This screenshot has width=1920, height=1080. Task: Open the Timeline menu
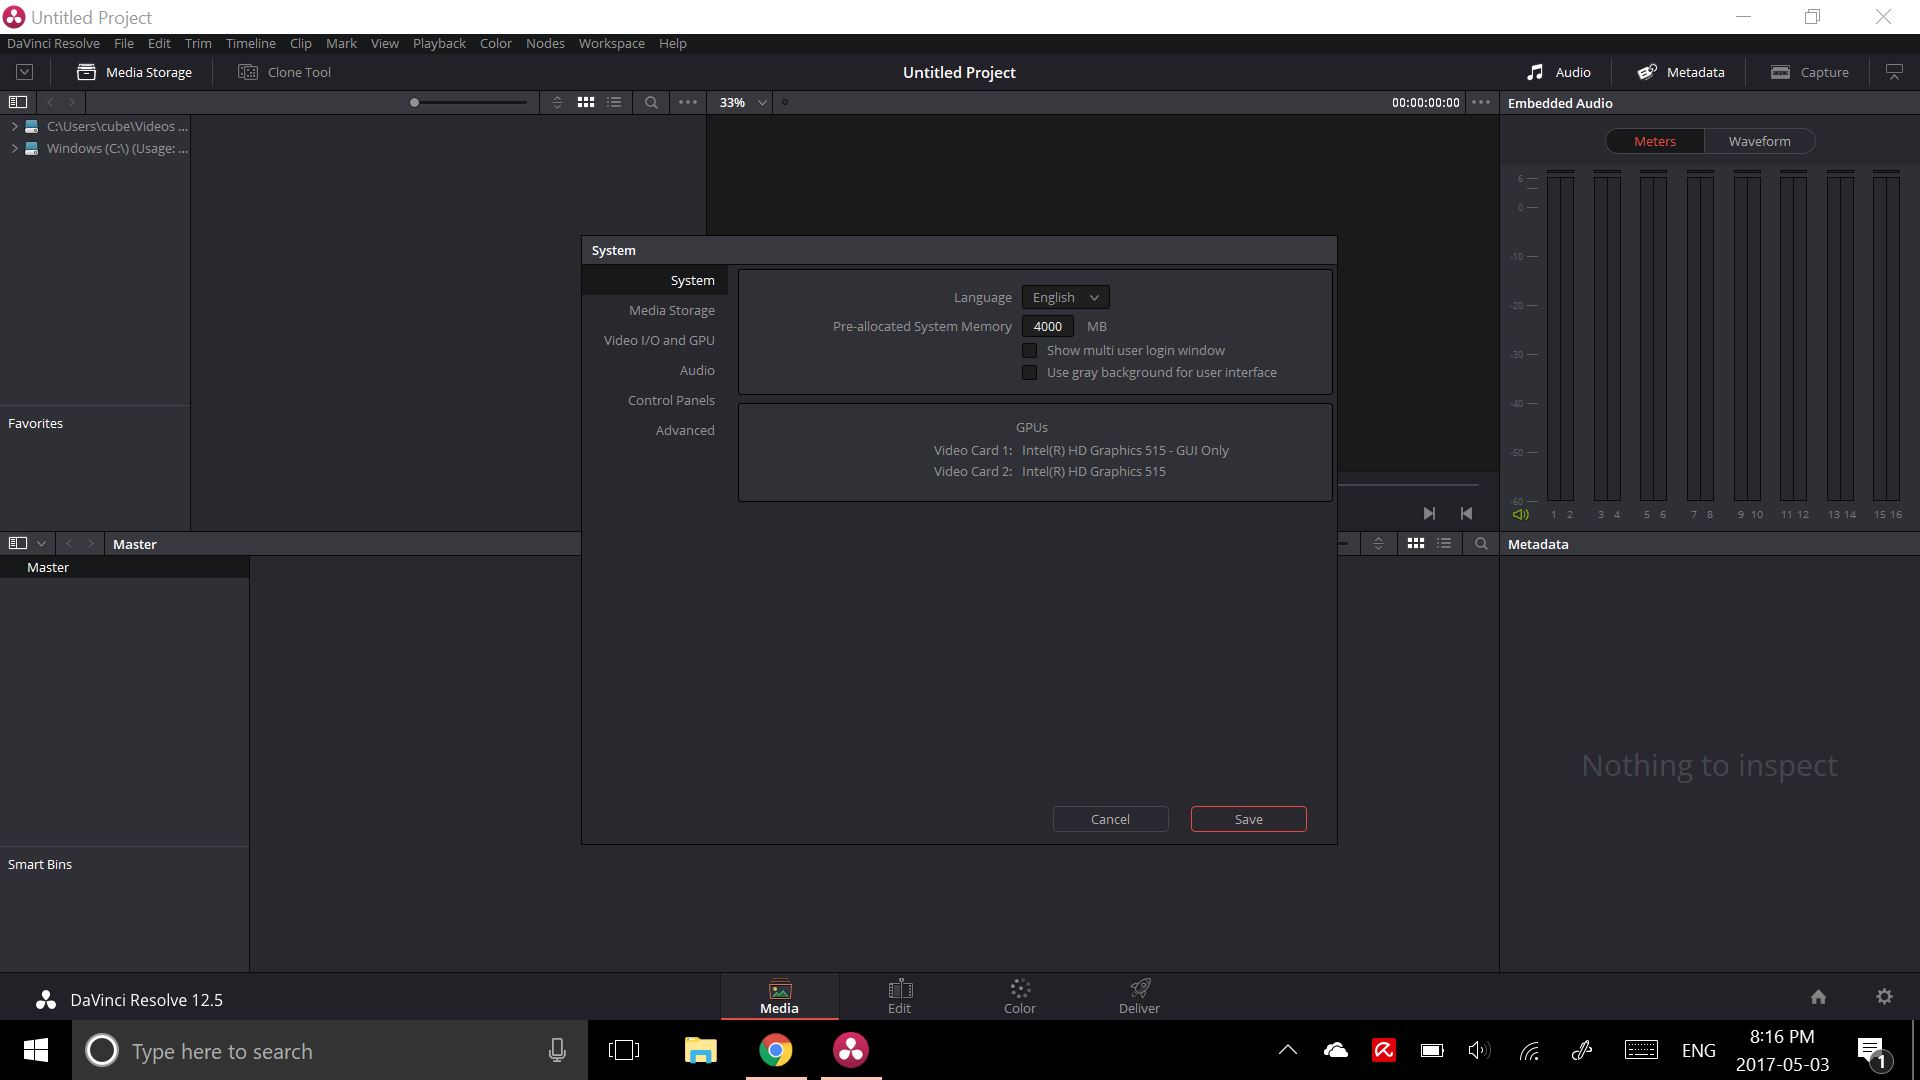(250, 43)
